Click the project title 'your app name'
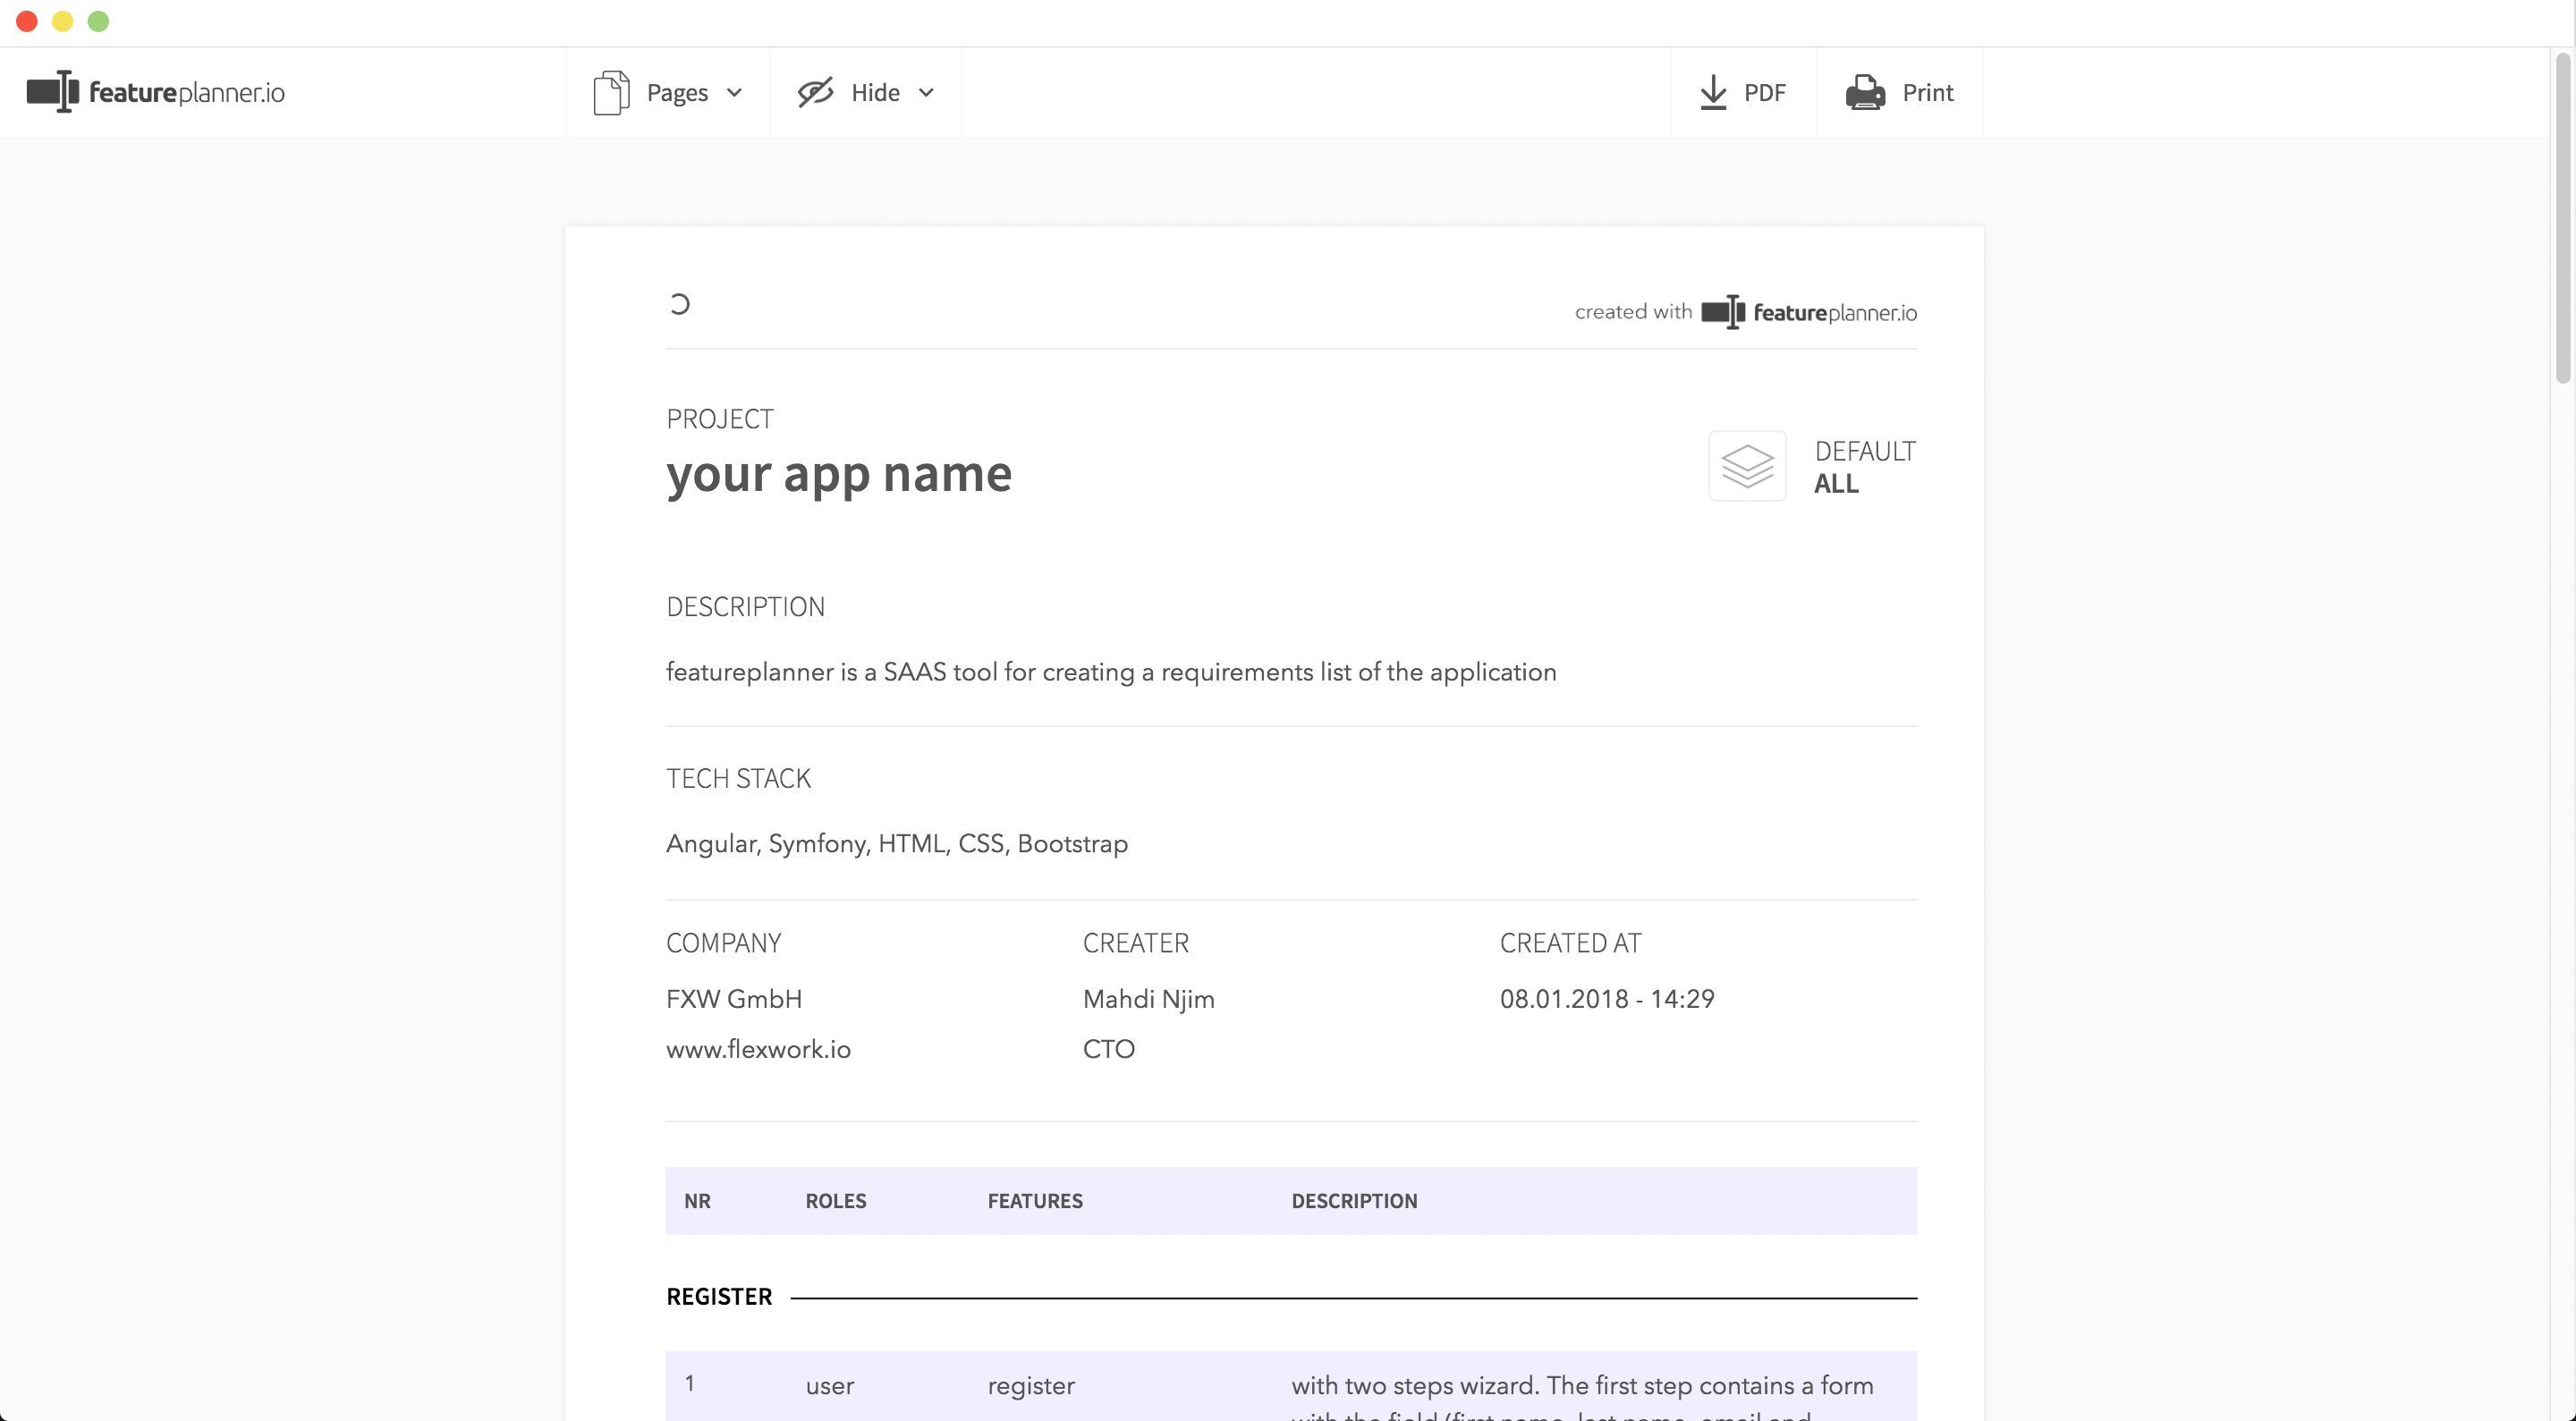Screen dimensions: 2576x1421 coord(839,474)
